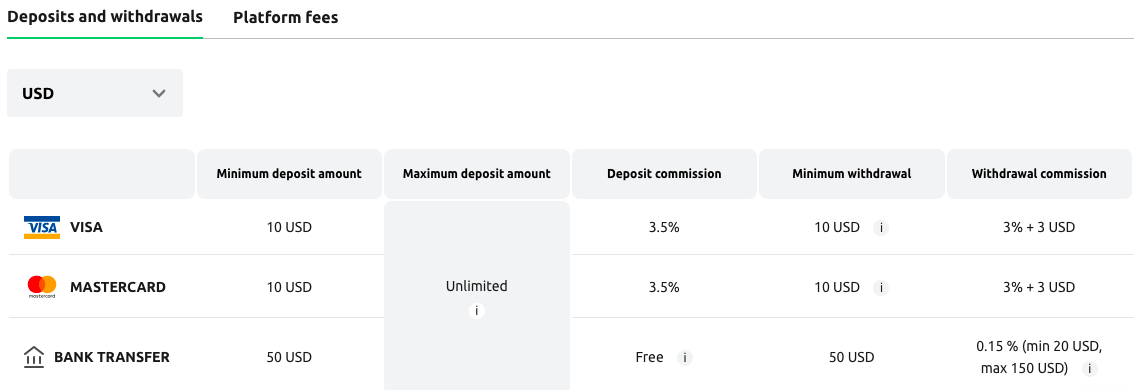Open info icon under Unlimited deposit amount

[x=476, y=311]
